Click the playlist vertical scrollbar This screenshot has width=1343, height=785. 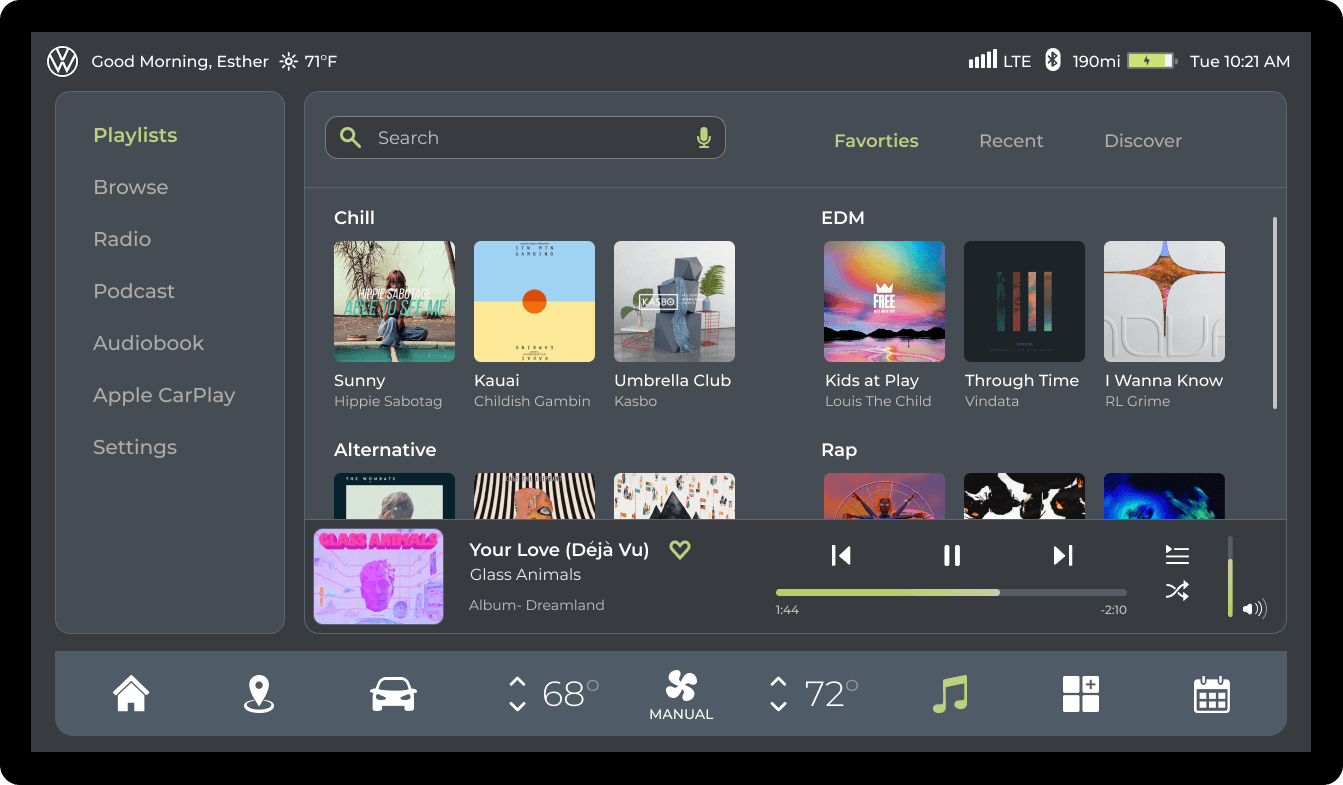pyautogui.click(x=1274, y=313)
